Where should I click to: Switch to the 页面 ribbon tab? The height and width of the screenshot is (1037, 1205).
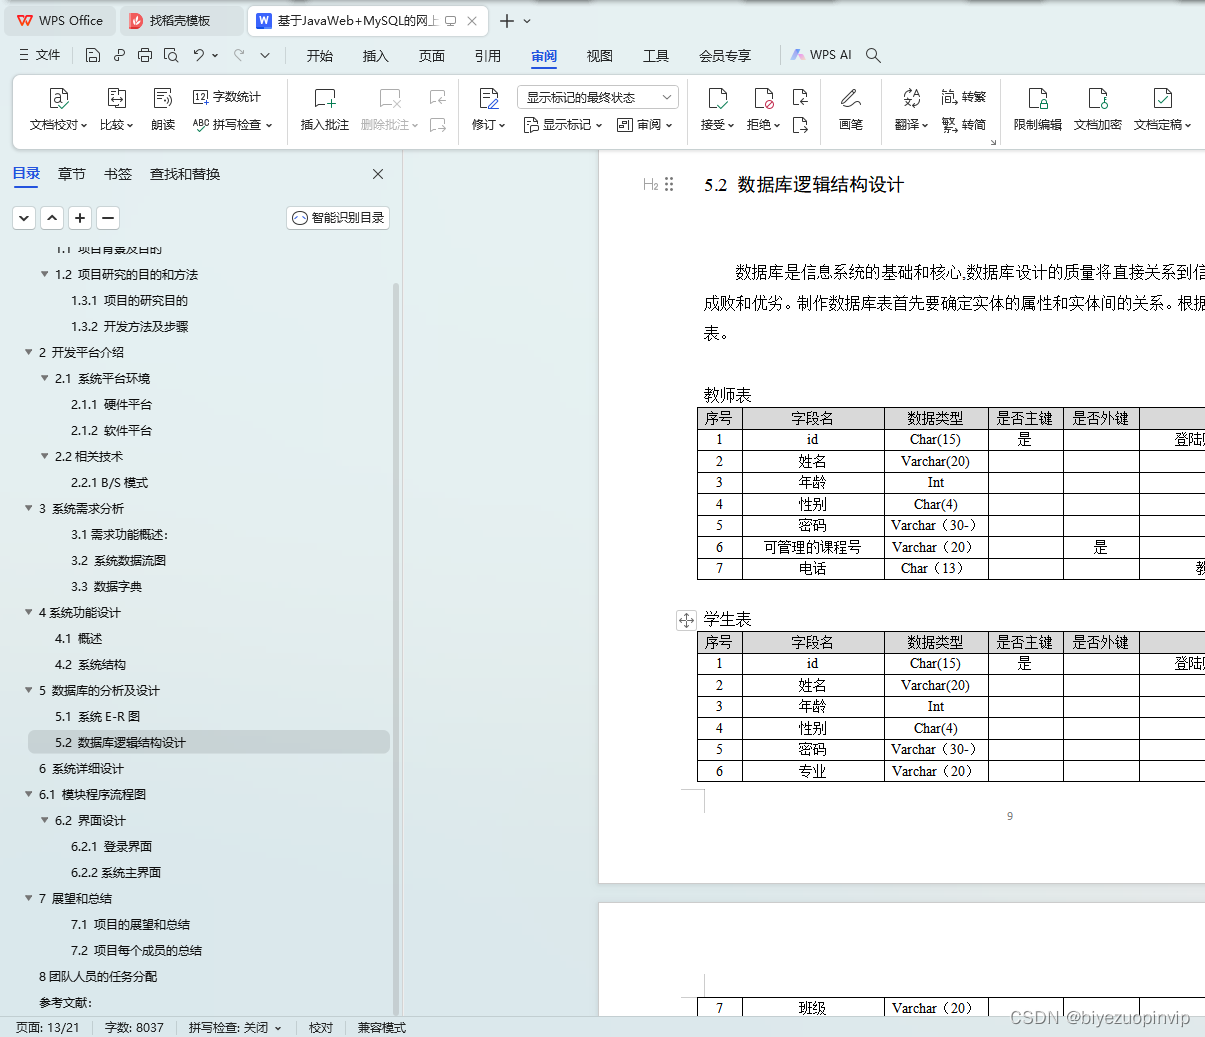click(432, 56)
